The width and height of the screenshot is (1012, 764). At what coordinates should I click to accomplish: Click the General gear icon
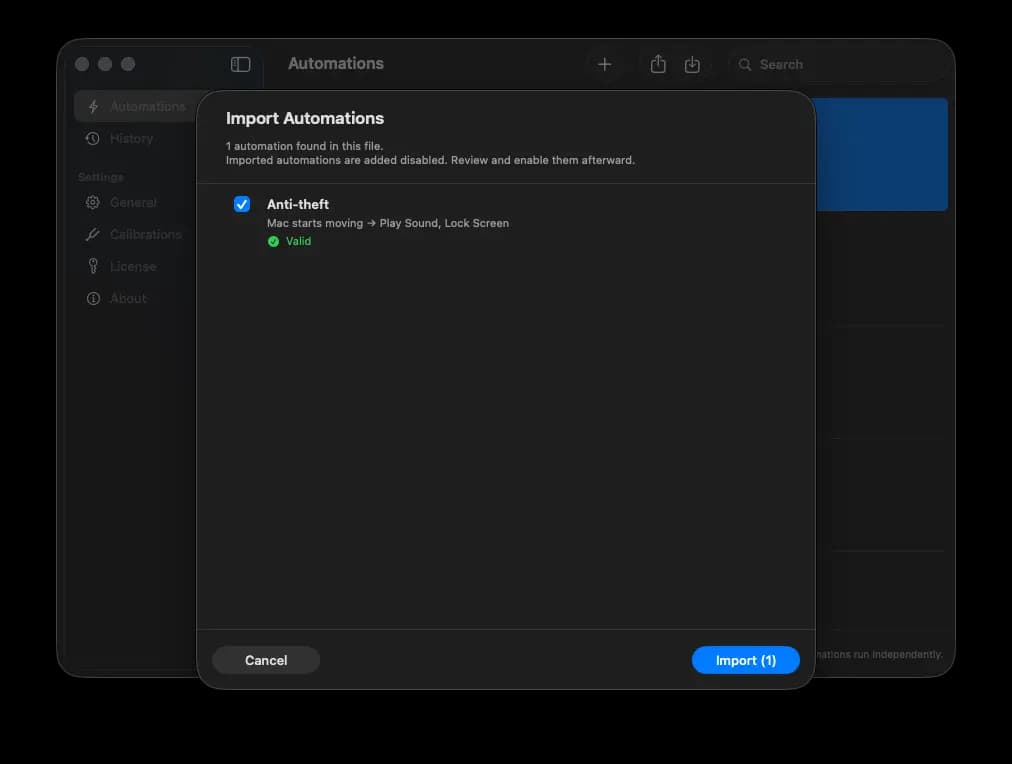coord(93,203)
